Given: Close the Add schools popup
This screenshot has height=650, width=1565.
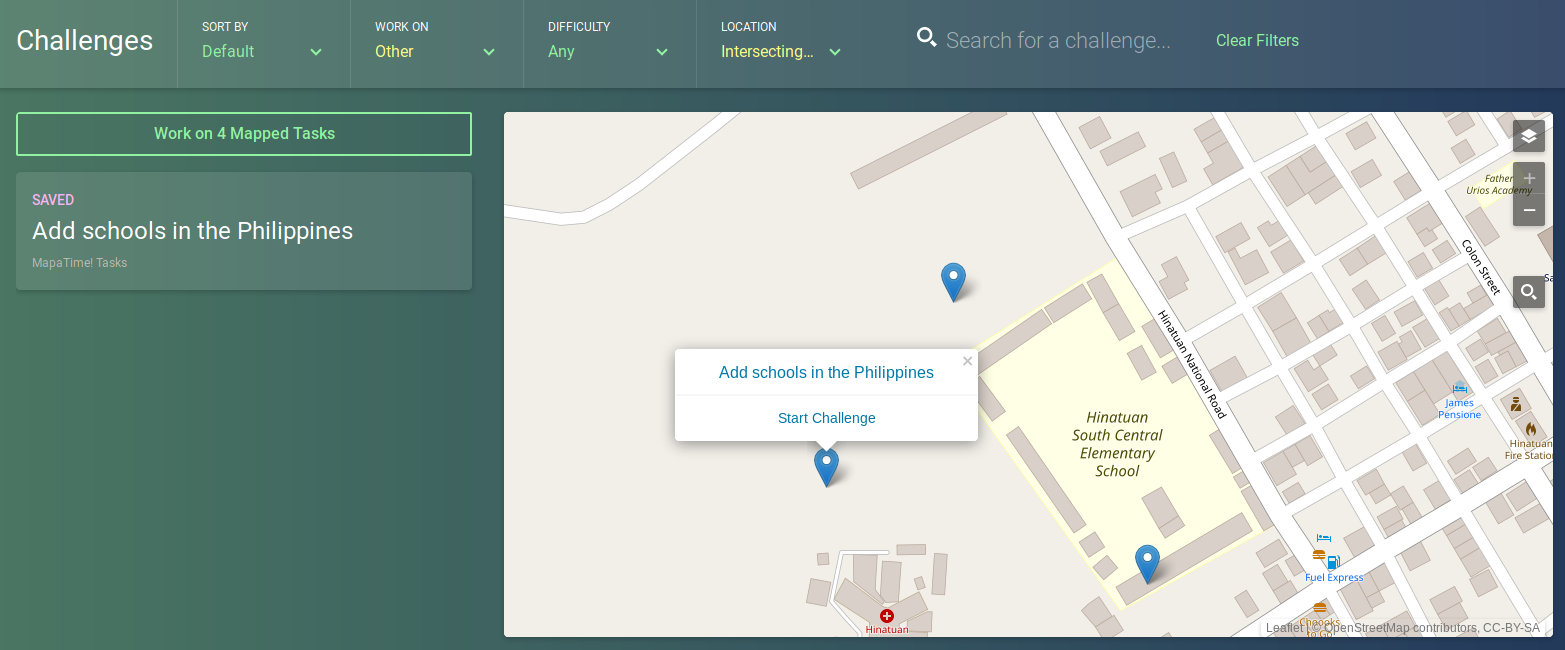Looking at the screenshot, I should tap(967, 361).
